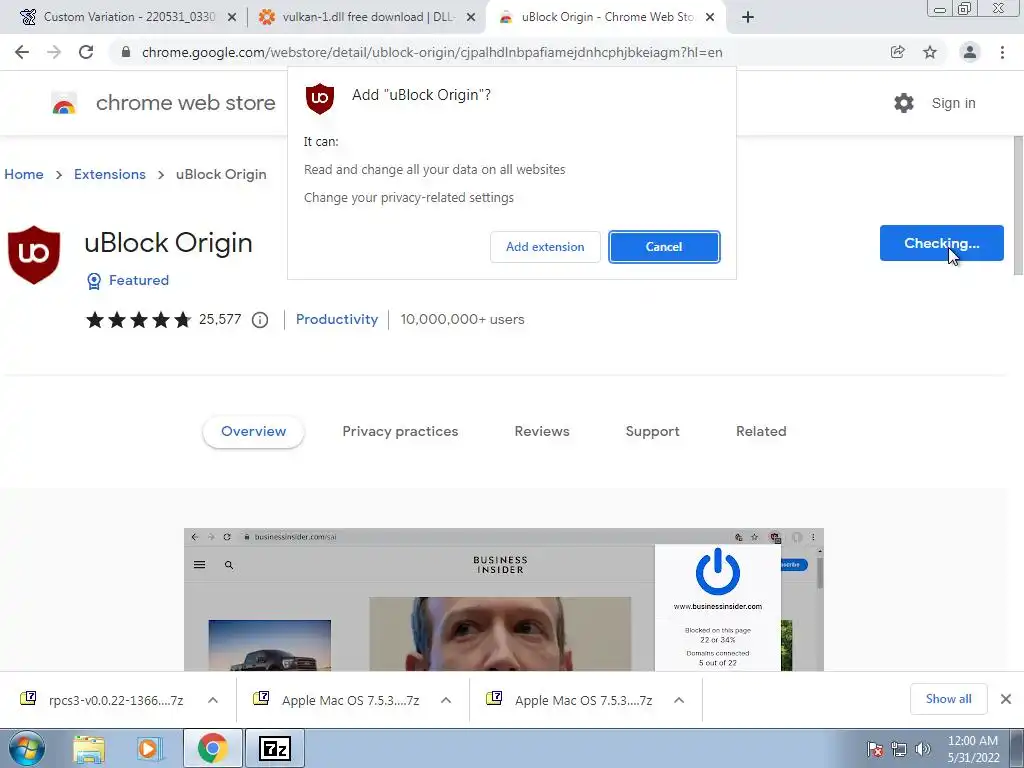
Task: Click the uBlock shield icon in the dialog
Action: (x=320, y=99)
